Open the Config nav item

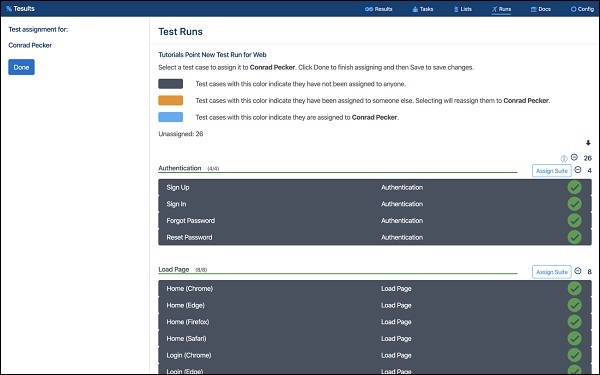[x=582, y=9]
